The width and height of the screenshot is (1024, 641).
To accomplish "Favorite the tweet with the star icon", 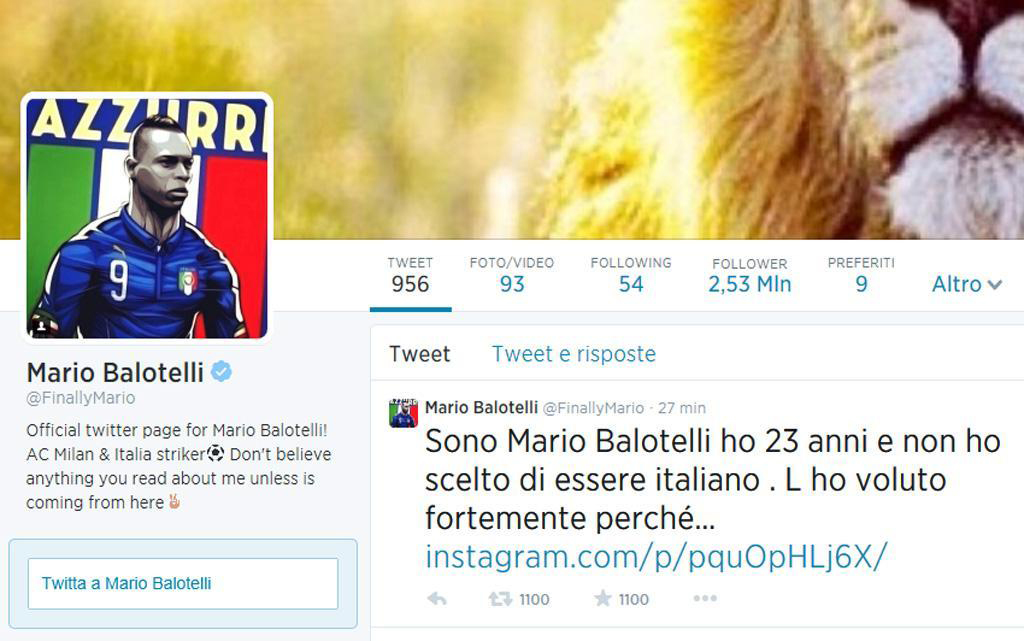I will click(x=603, y=599).
